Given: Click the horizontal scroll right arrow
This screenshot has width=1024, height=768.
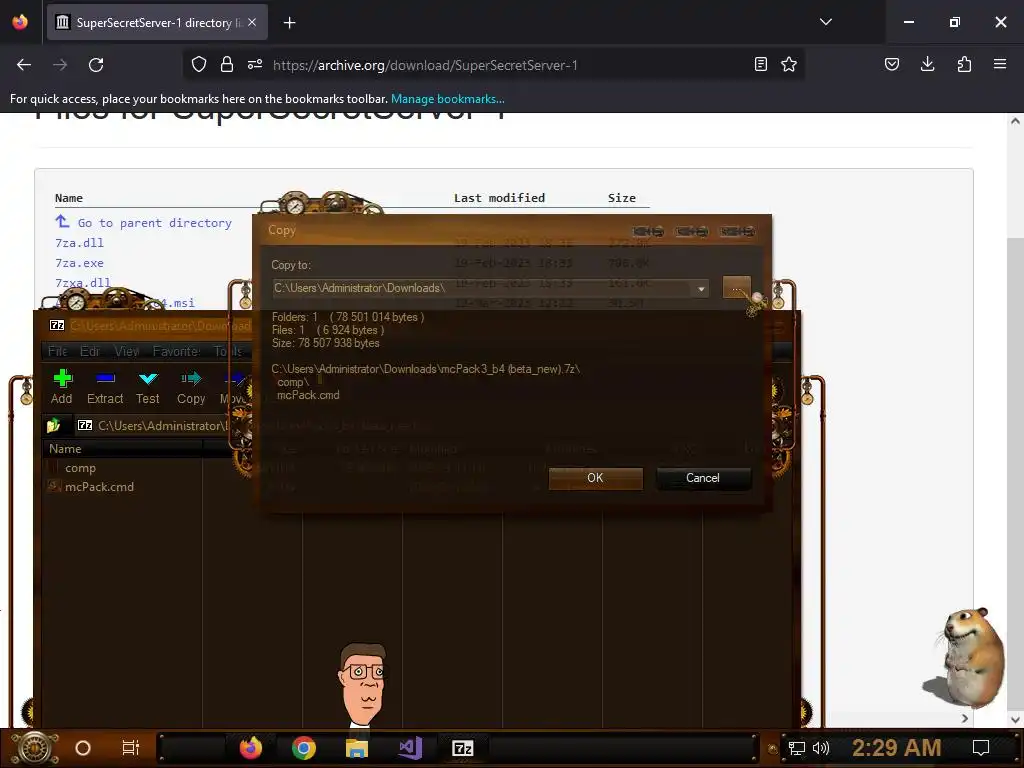Looking at the screenshot, I should [x=965, y=718].
